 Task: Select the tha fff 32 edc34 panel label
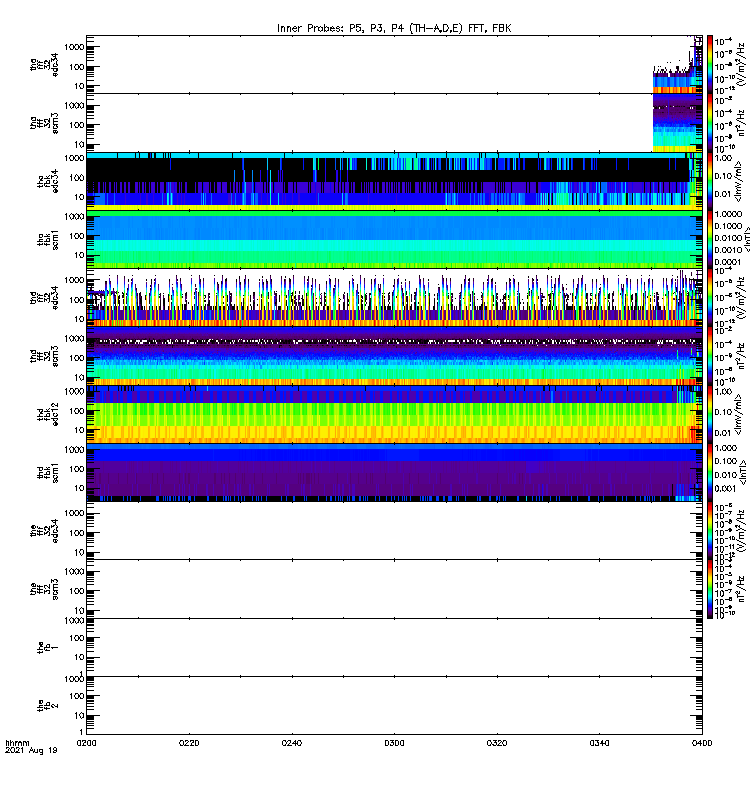(x=44, y=64)
